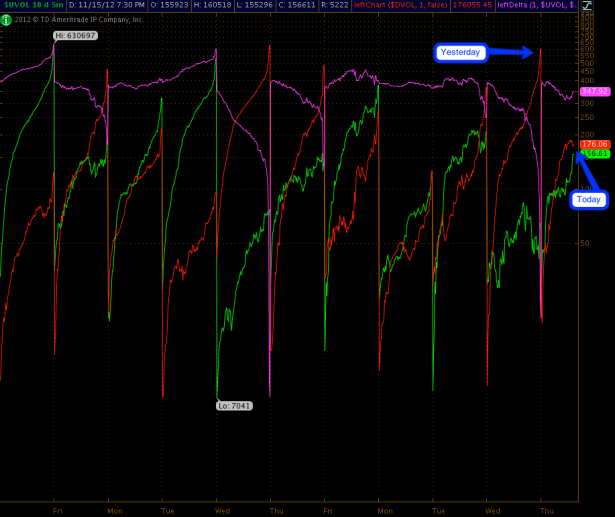Click the 500 level on price axis
This screenshot has width=615, height=517.
587,63
